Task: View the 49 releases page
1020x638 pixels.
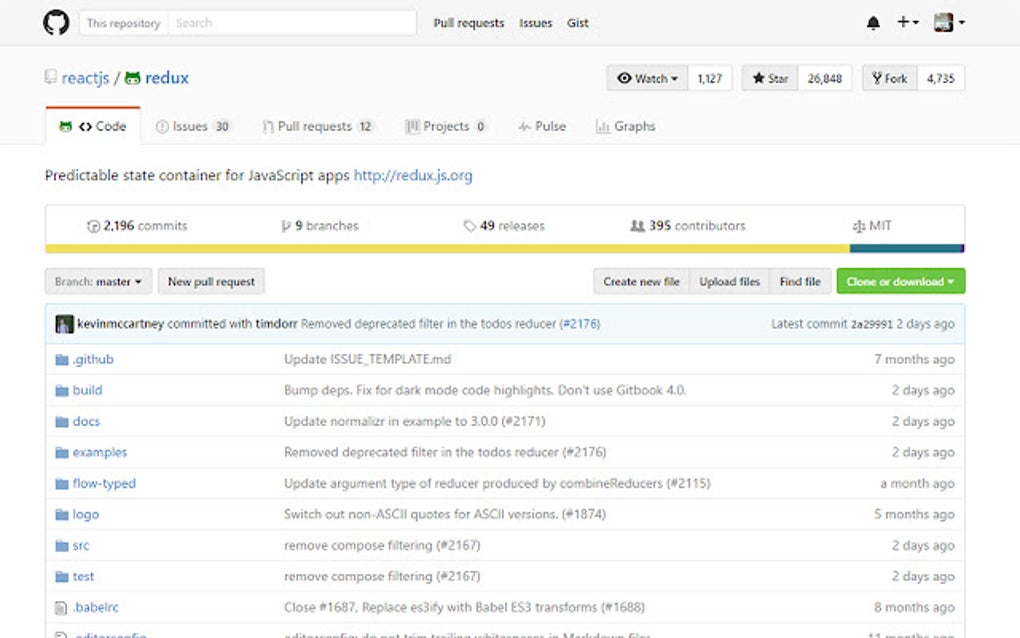Action: point(504,226)
